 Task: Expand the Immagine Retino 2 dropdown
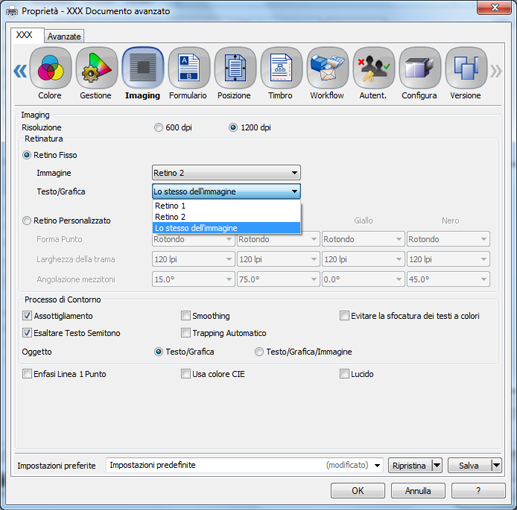[x=226, y=173]
